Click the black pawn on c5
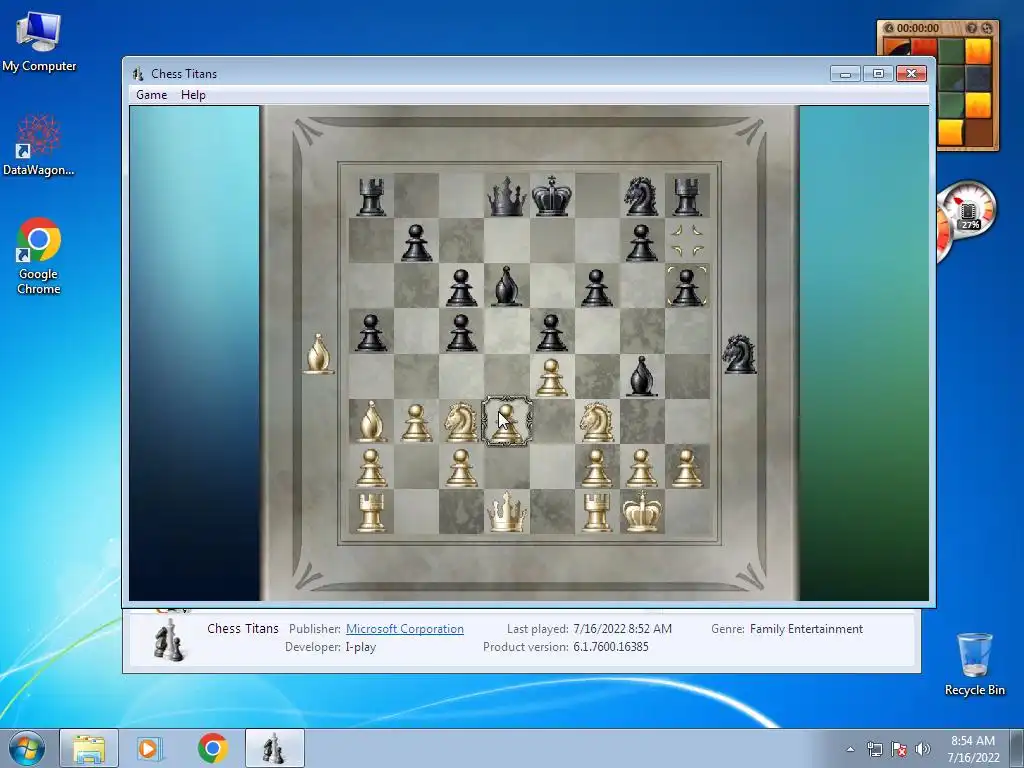The height and width of the screenshot is (768, 1024). tap(461, 332)
